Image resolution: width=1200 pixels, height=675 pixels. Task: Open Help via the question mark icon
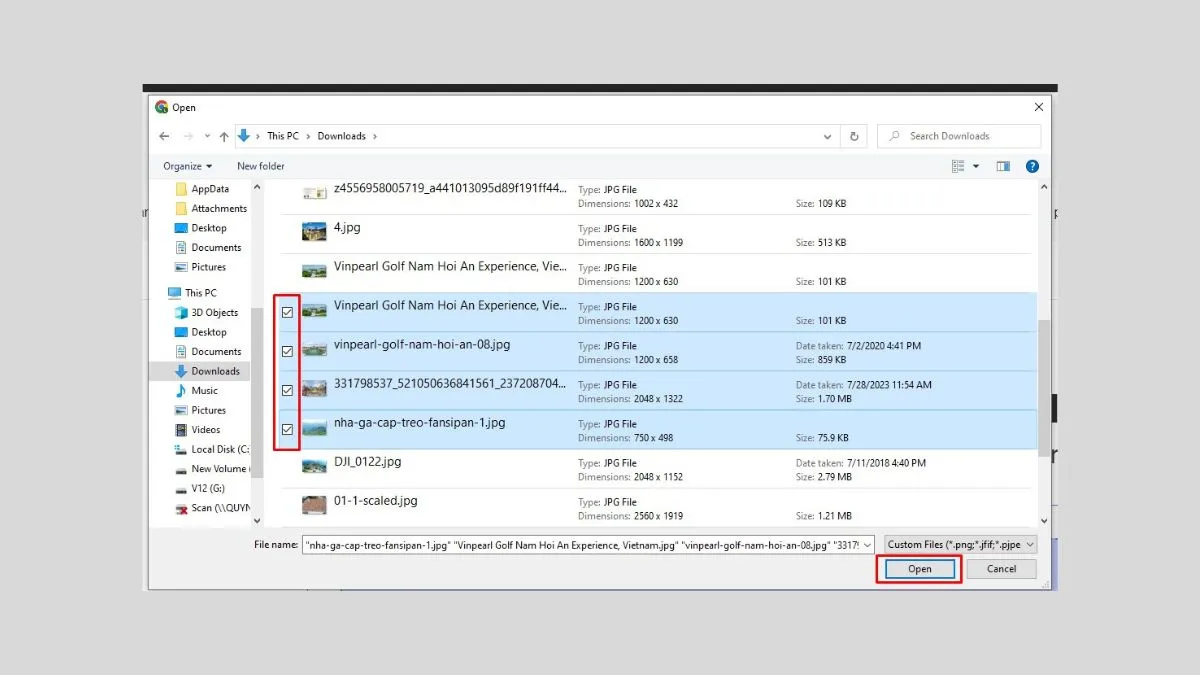(1032, 166)
